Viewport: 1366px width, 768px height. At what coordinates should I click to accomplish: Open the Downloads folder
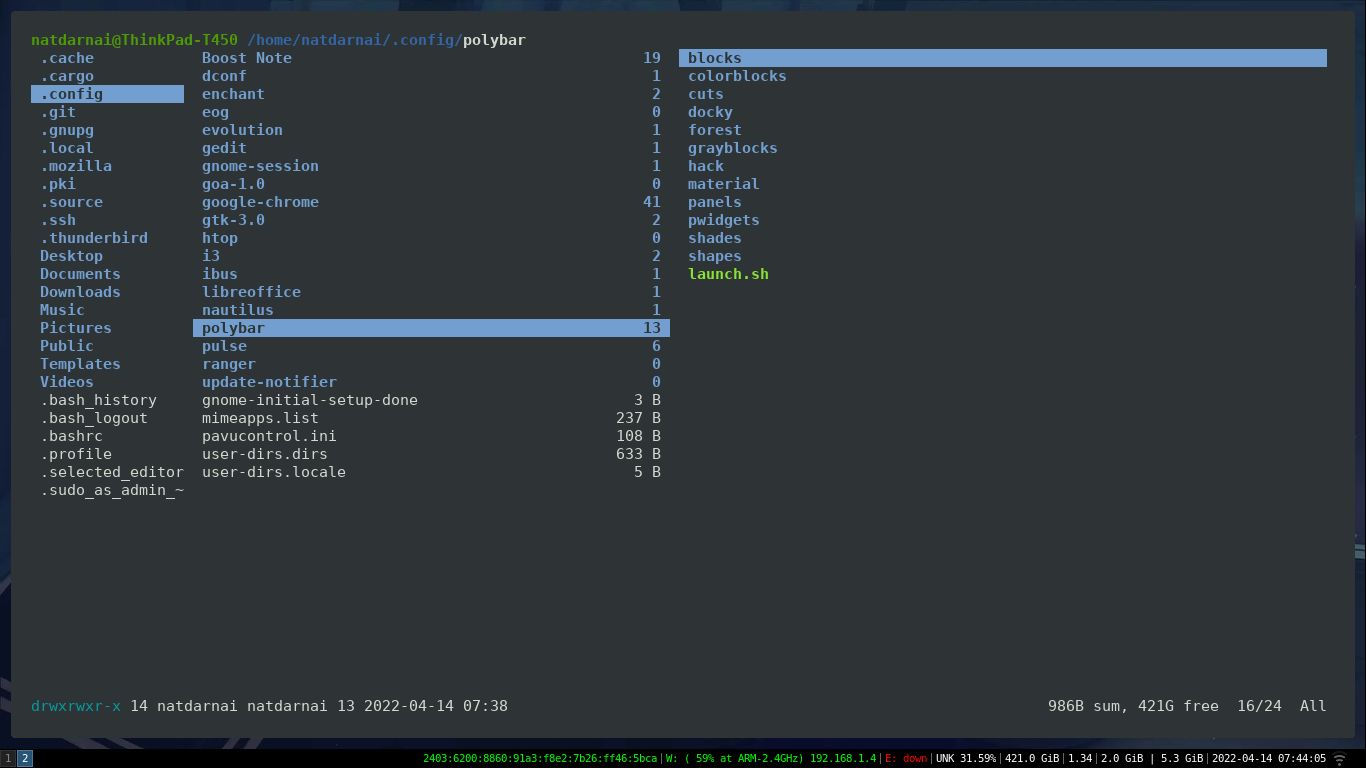(80, 292)
